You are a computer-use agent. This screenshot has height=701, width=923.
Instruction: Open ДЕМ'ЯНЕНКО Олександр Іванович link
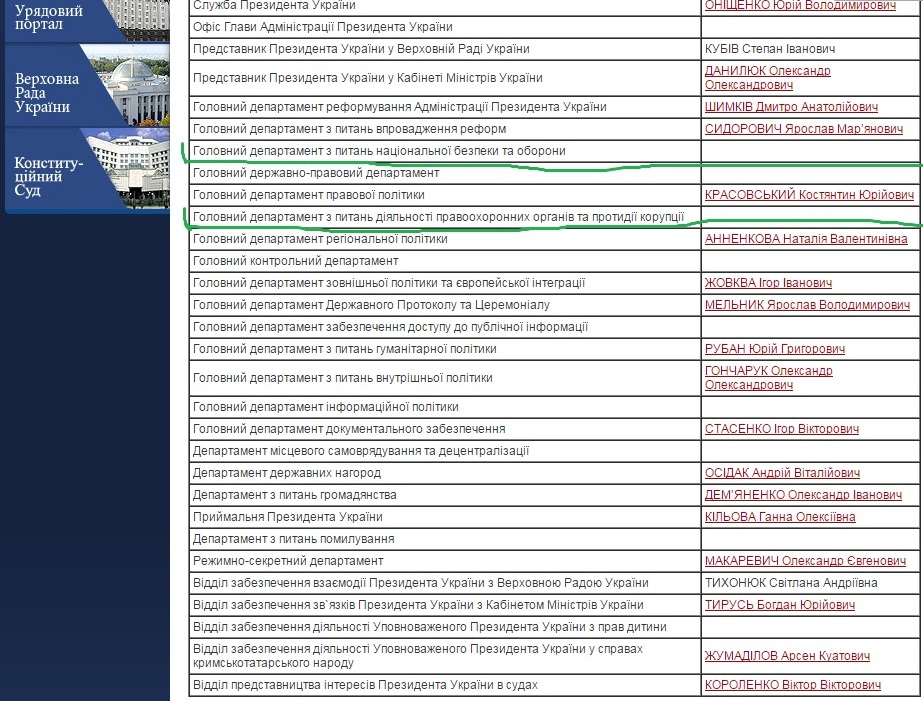803,495
